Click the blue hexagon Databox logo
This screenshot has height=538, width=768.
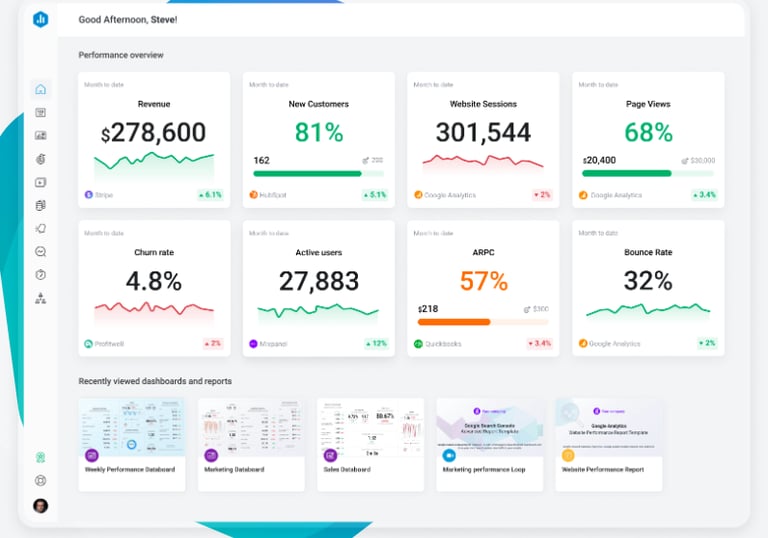tap(41, 19)
